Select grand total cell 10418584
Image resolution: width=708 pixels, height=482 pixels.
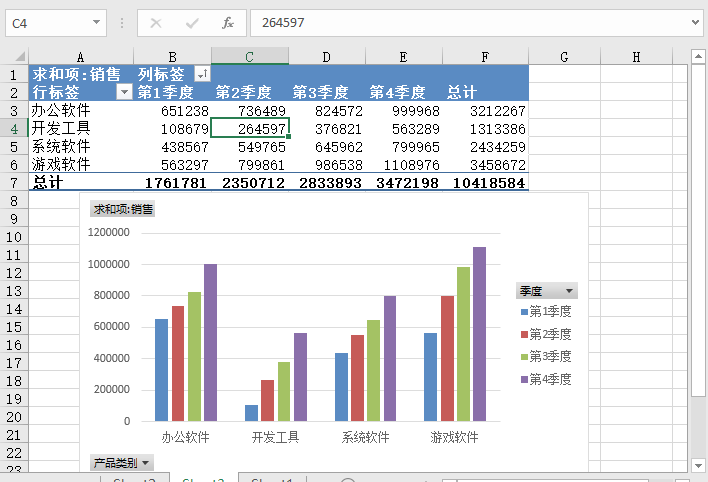click(485, 183)
